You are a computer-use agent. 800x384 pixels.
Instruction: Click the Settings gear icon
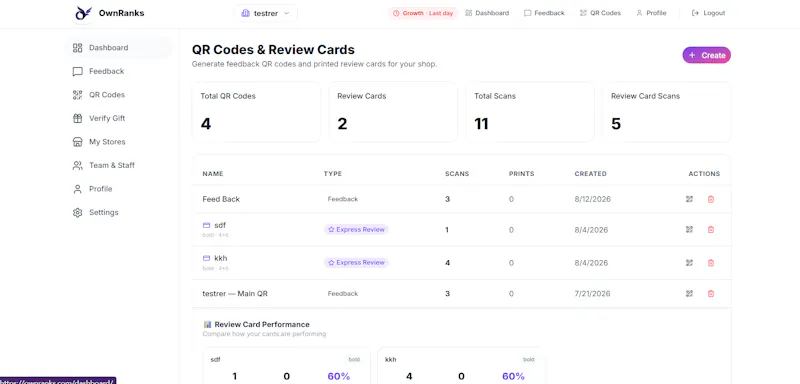tap(78, 212)
